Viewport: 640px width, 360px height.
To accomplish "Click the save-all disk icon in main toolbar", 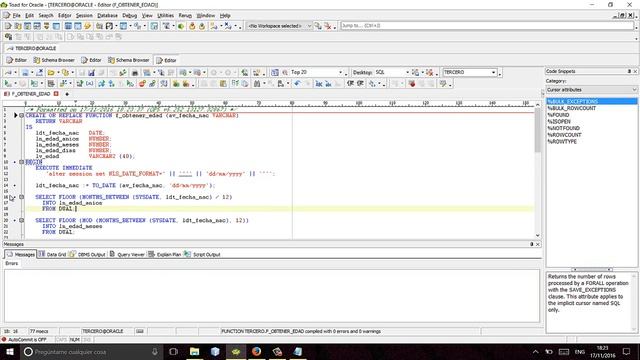I will pos(109,26).
